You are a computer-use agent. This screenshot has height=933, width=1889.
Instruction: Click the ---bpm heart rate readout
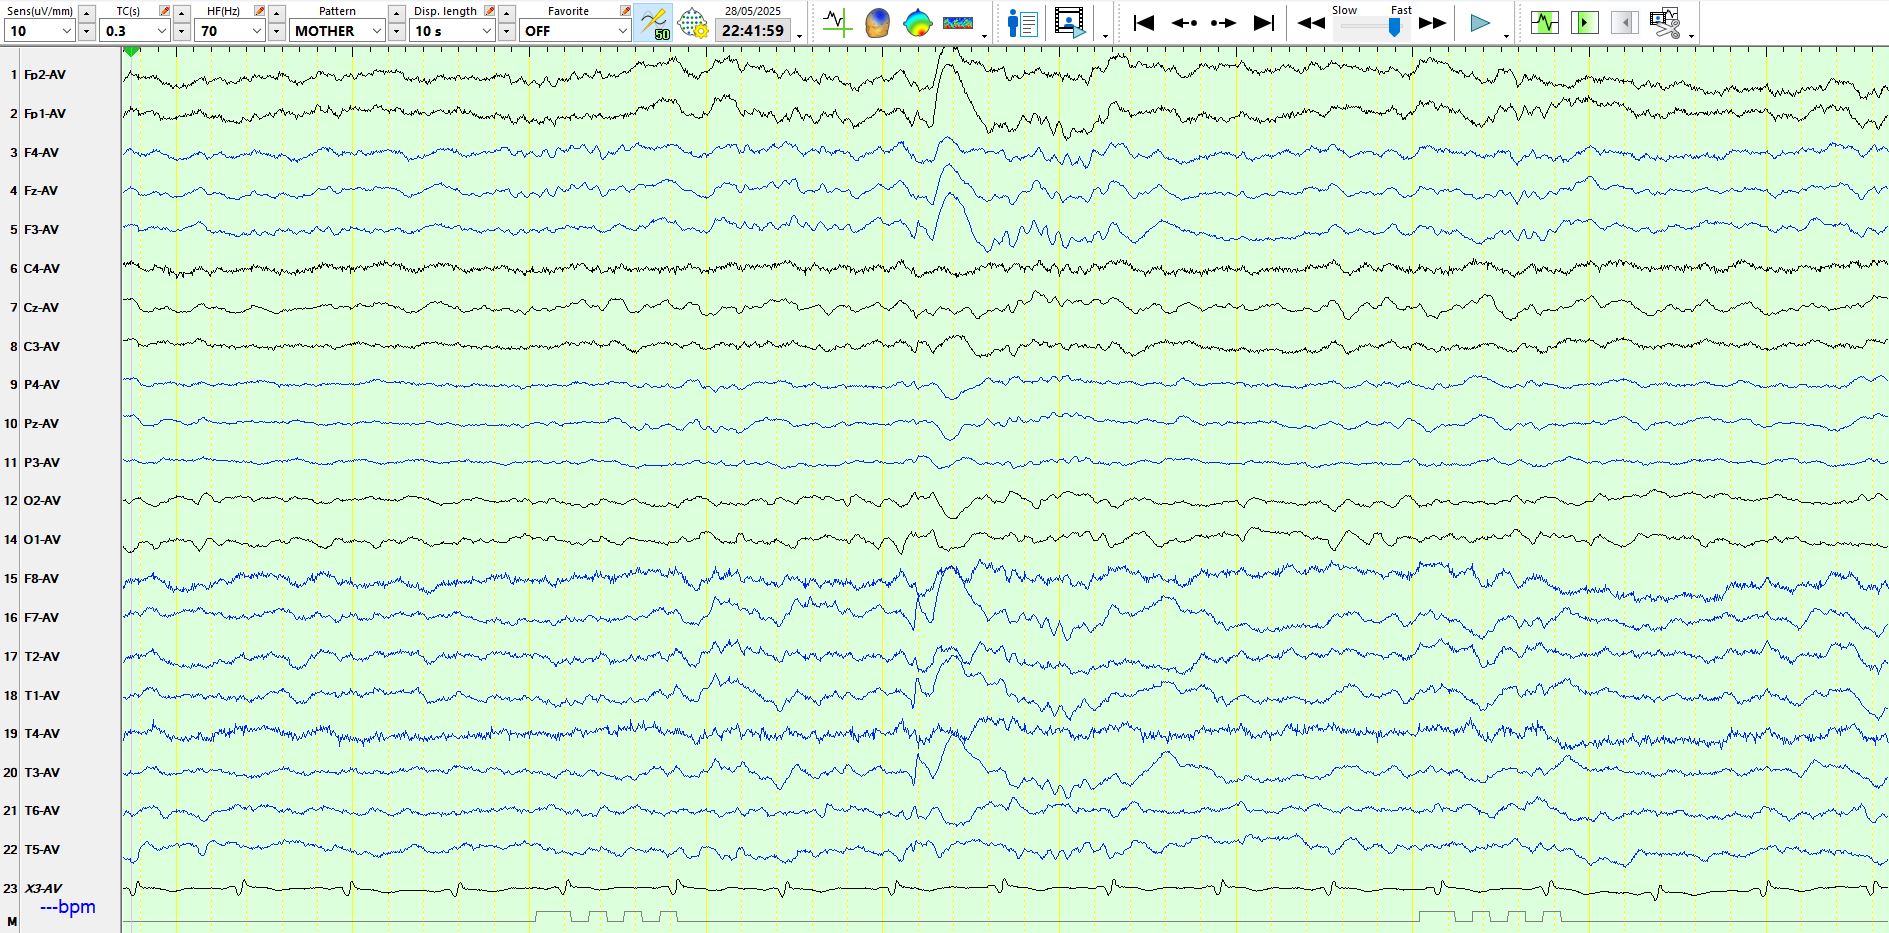tap(68, 907)
